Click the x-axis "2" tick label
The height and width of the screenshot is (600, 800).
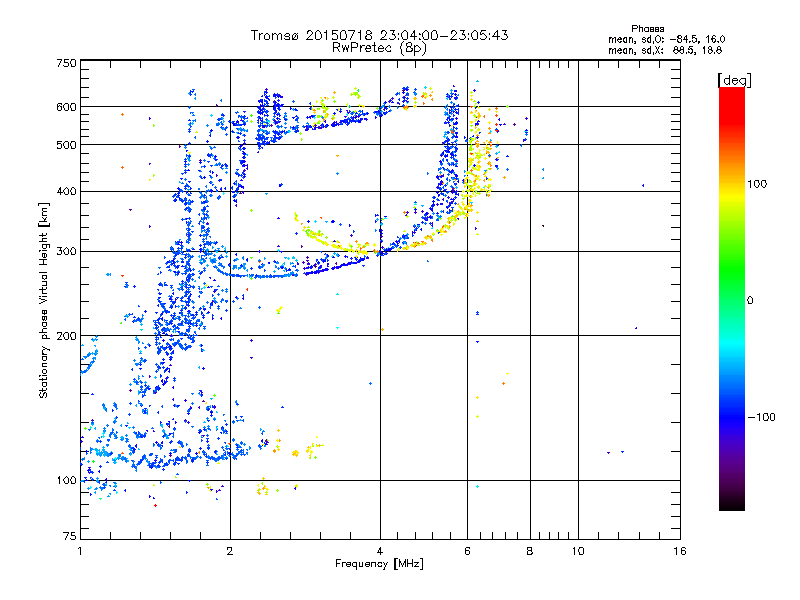click(230, 551)
